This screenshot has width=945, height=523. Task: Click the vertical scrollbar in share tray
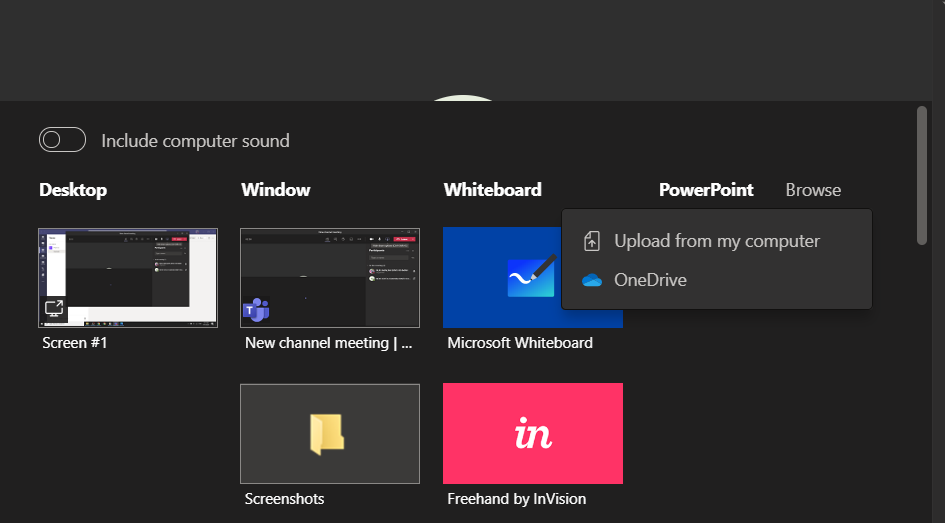[921, 175]
